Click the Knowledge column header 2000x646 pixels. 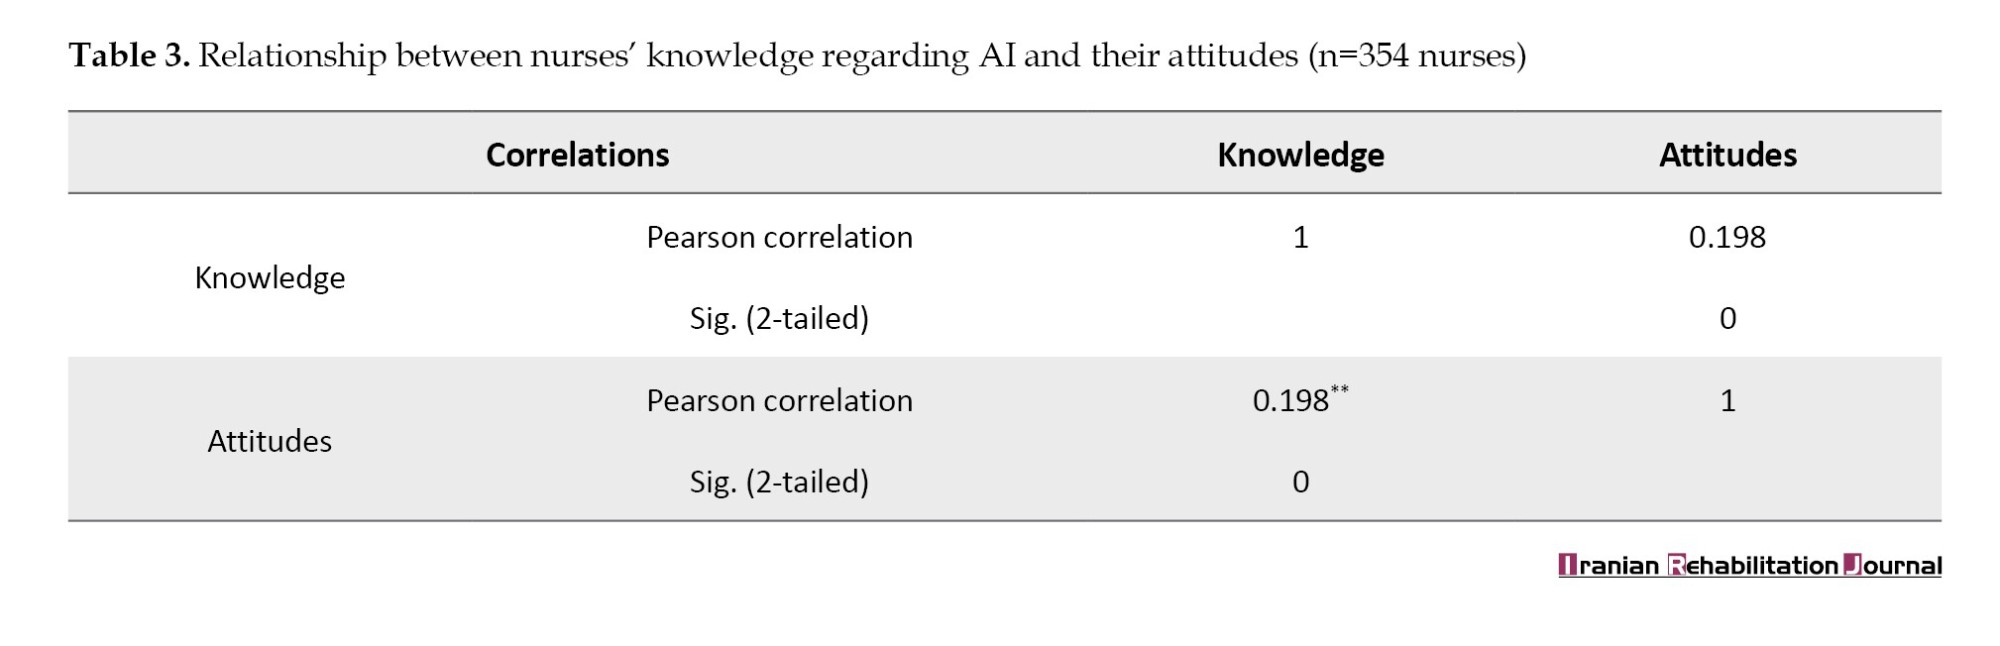1300,155
